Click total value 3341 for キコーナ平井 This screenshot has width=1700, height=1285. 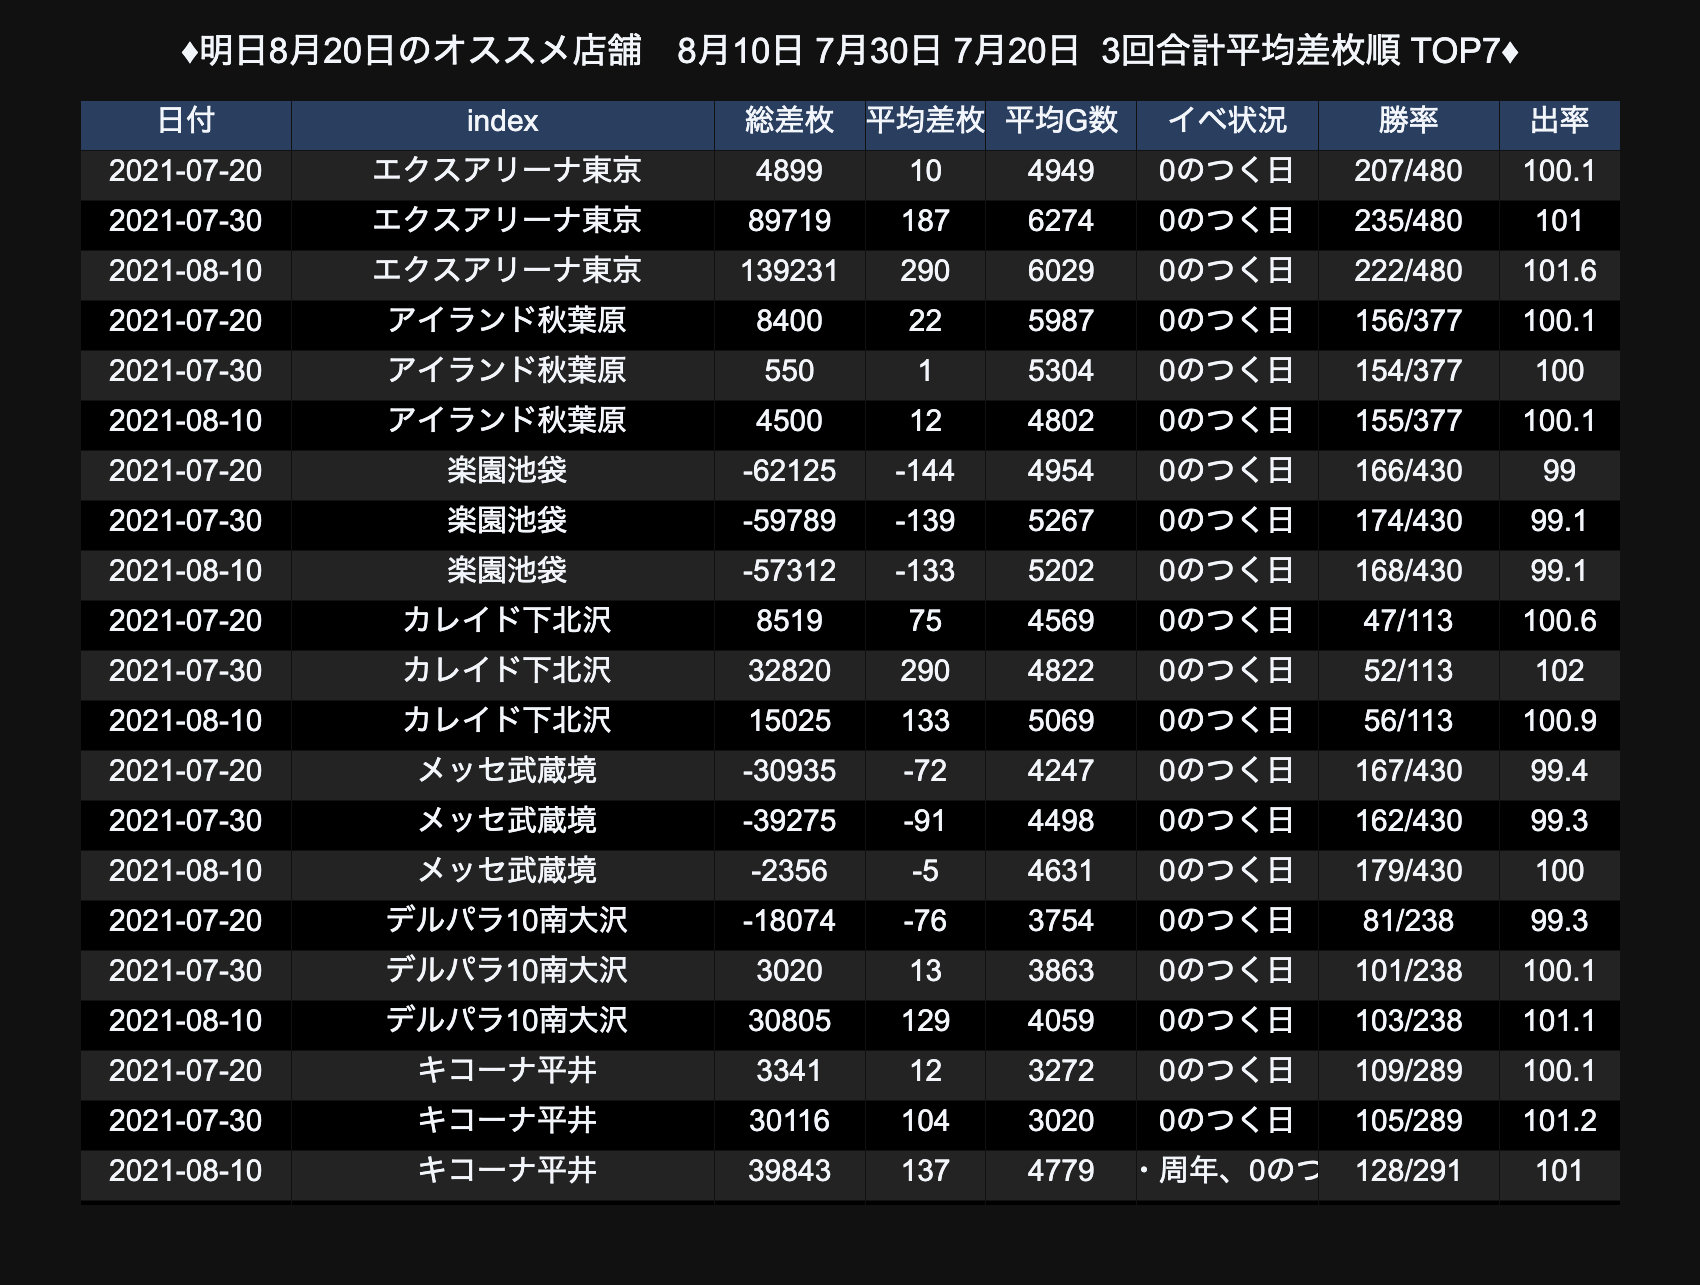(789, 1071)
